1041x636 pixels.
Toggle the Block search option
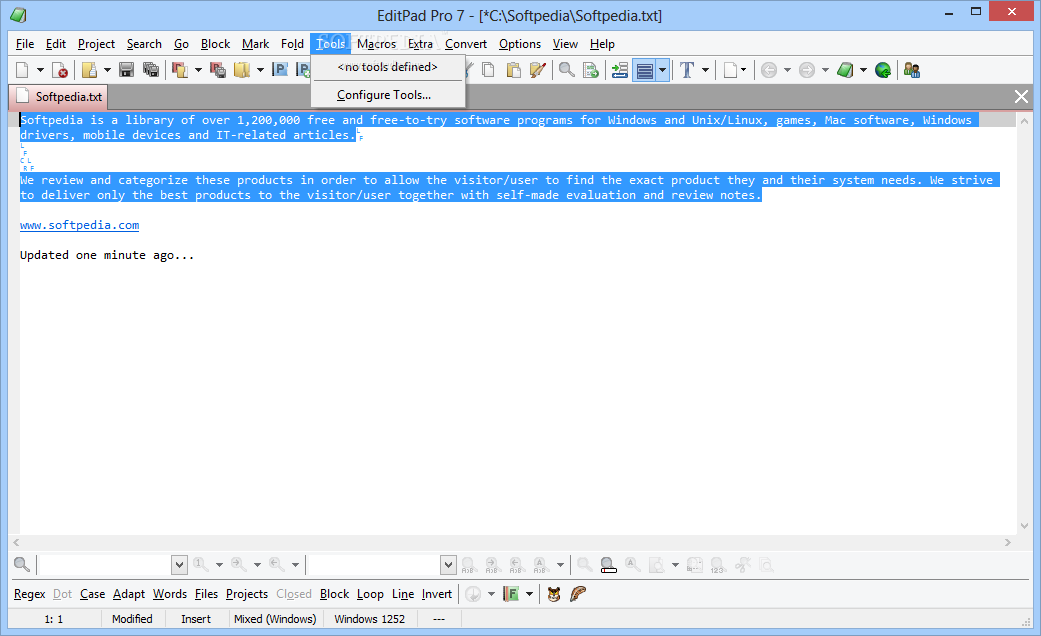point(335,594)
